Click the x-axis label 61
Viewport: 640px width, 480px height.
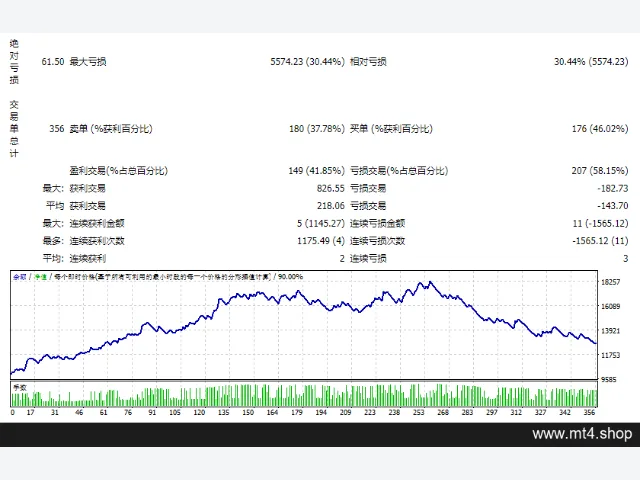click(x=104, y=412)
